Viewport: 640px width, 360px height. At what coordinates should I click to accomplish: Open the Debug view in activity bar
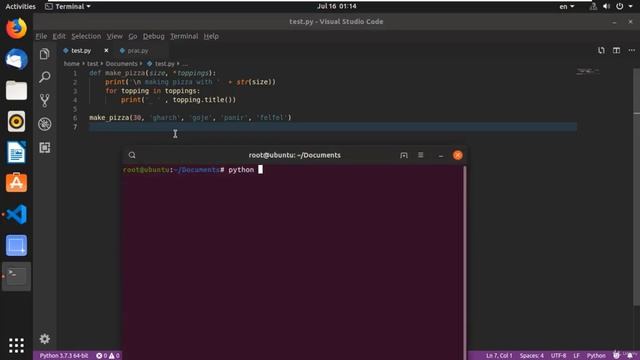[44, 124]
